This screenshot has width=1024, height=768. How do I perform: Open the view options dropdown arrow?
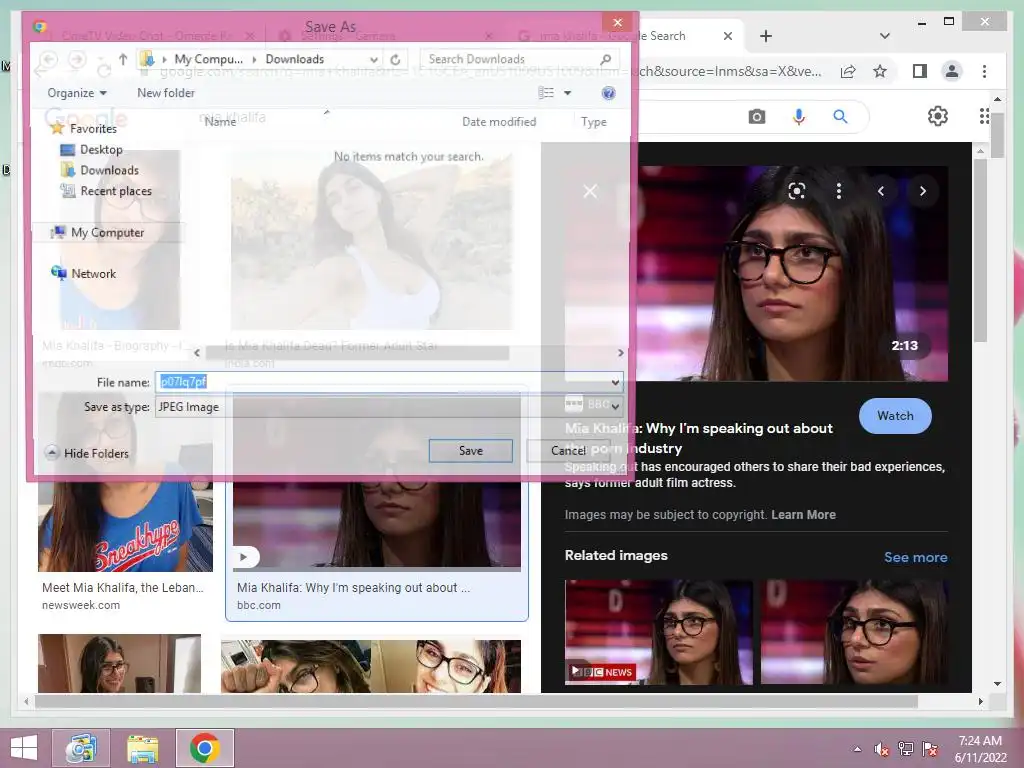(568, 93)
